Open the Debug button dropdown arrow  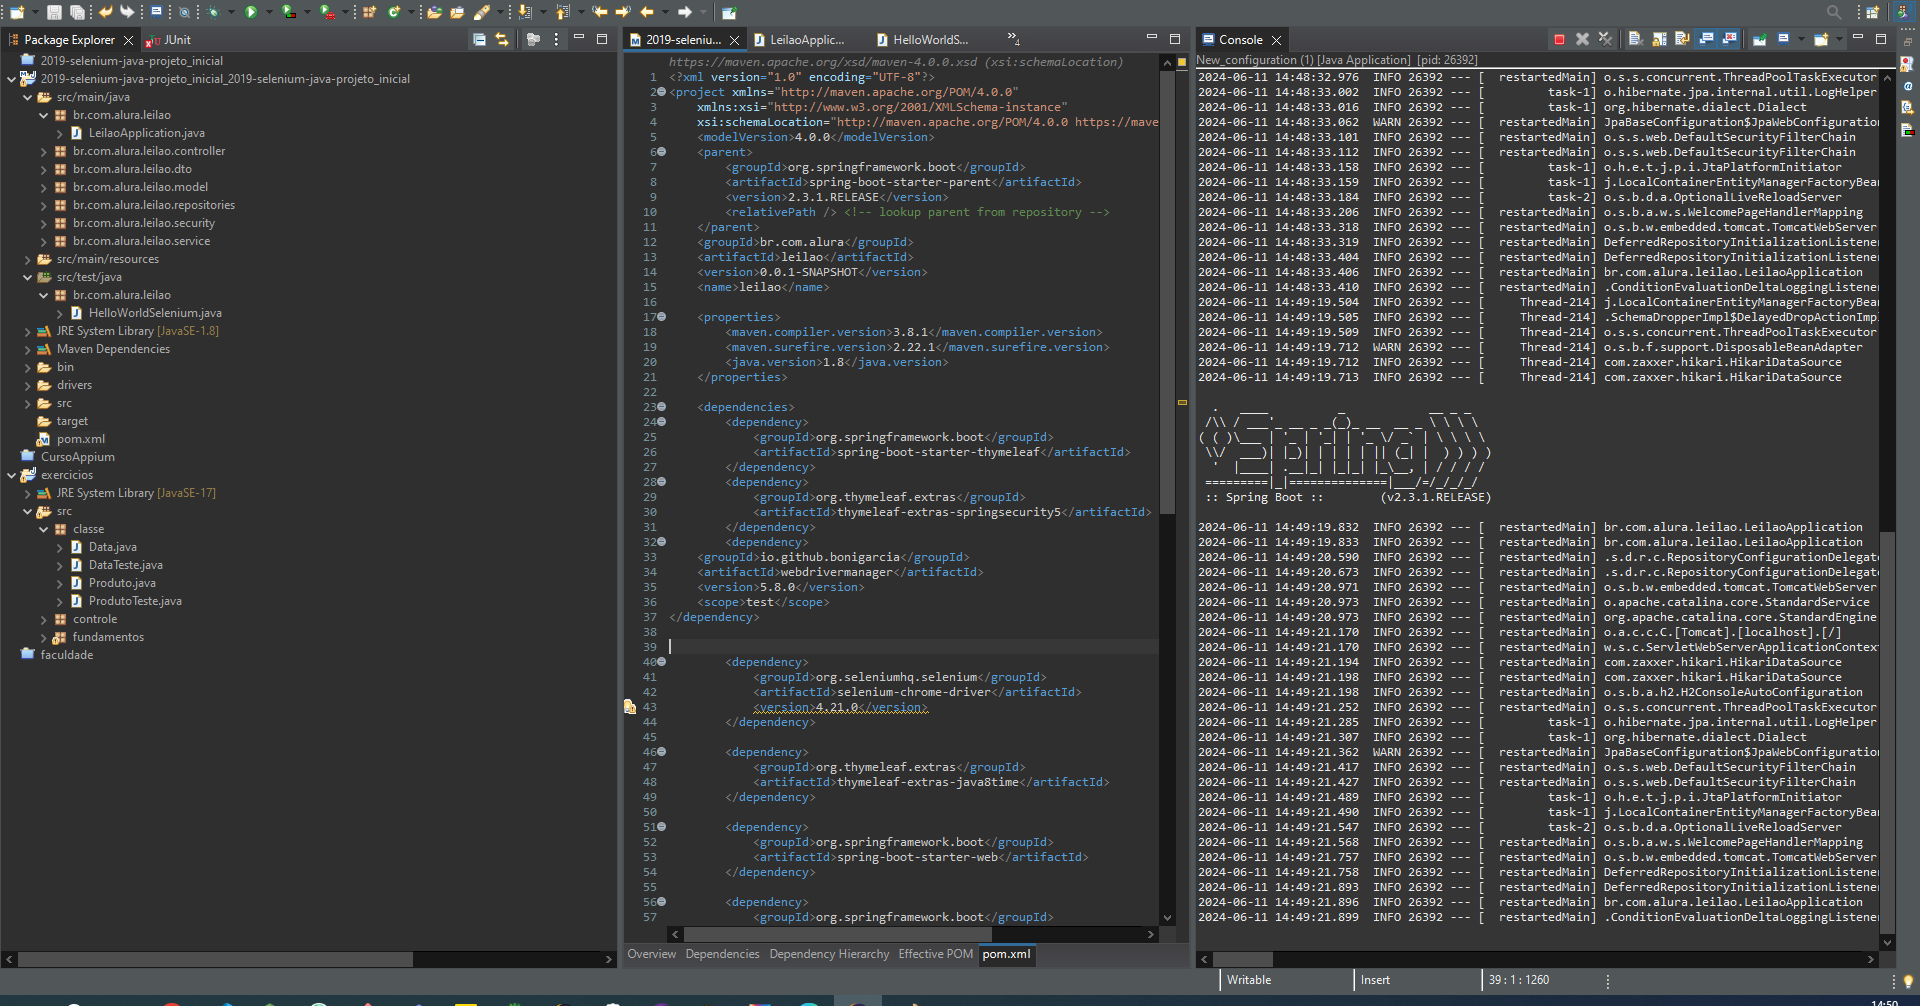(x=231, y=12)
